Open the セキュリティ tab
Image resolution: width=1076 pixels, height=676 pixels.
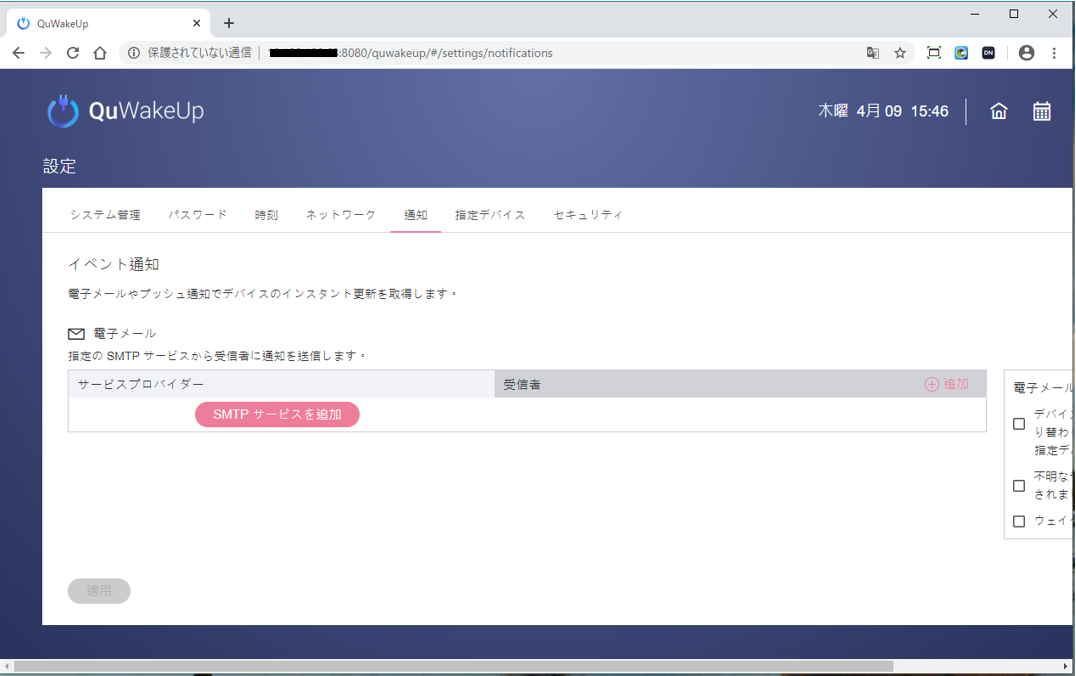[x=588, y=215]
